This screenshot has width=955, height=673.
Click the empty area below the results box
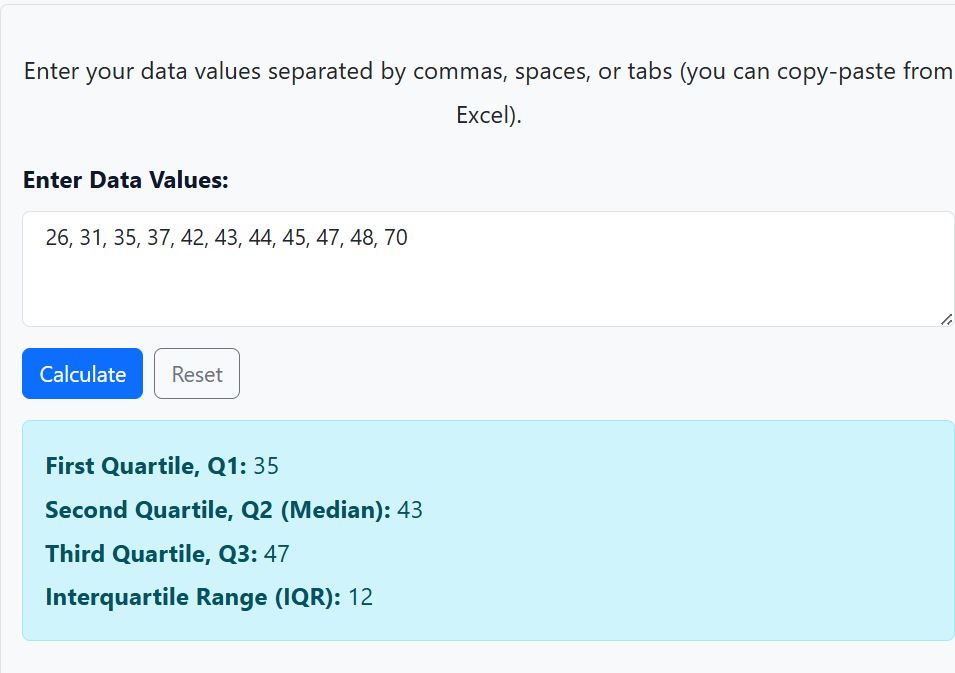pyautogui.click(x=477, y=657)
